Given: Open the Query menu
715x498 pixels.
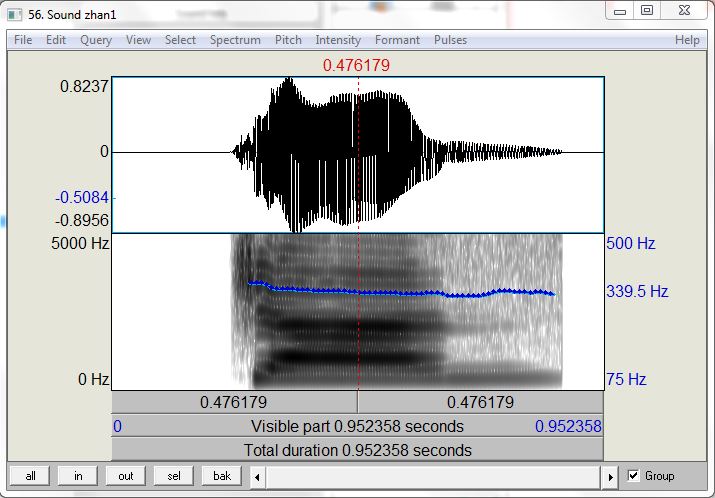Looking at the screenshot, I should pos(96,40).
